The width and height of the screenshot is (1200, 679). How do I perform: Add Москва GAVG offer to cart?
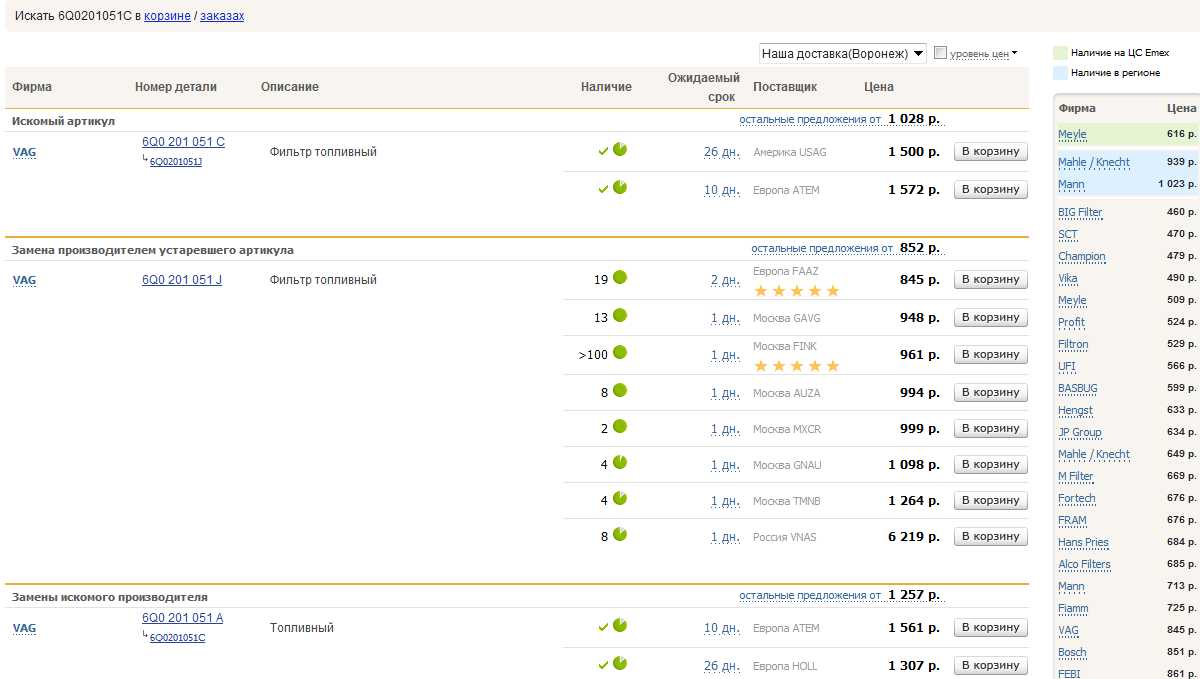click(x=990, y=318)
